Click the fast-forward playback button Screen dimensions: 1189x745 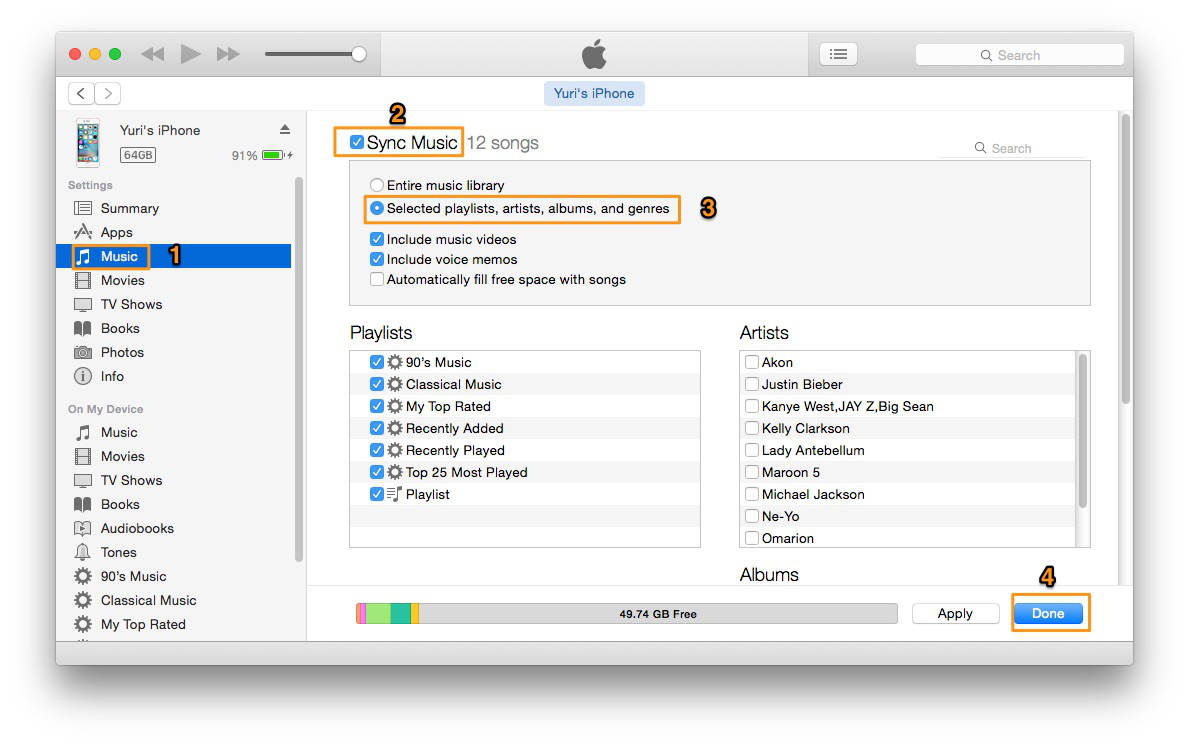[227, 54]
